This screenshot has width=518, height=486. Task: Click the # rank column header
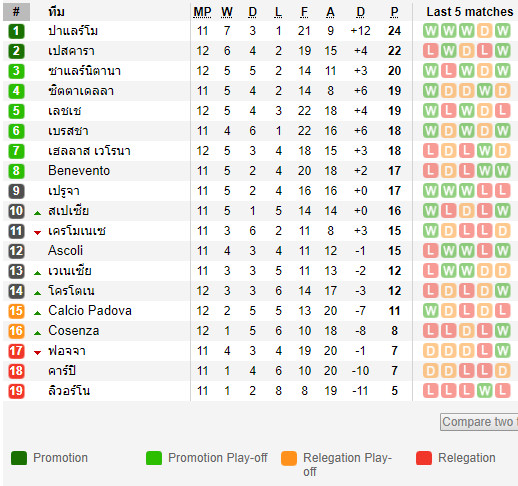pyautogui.click(x=16, y=12)
